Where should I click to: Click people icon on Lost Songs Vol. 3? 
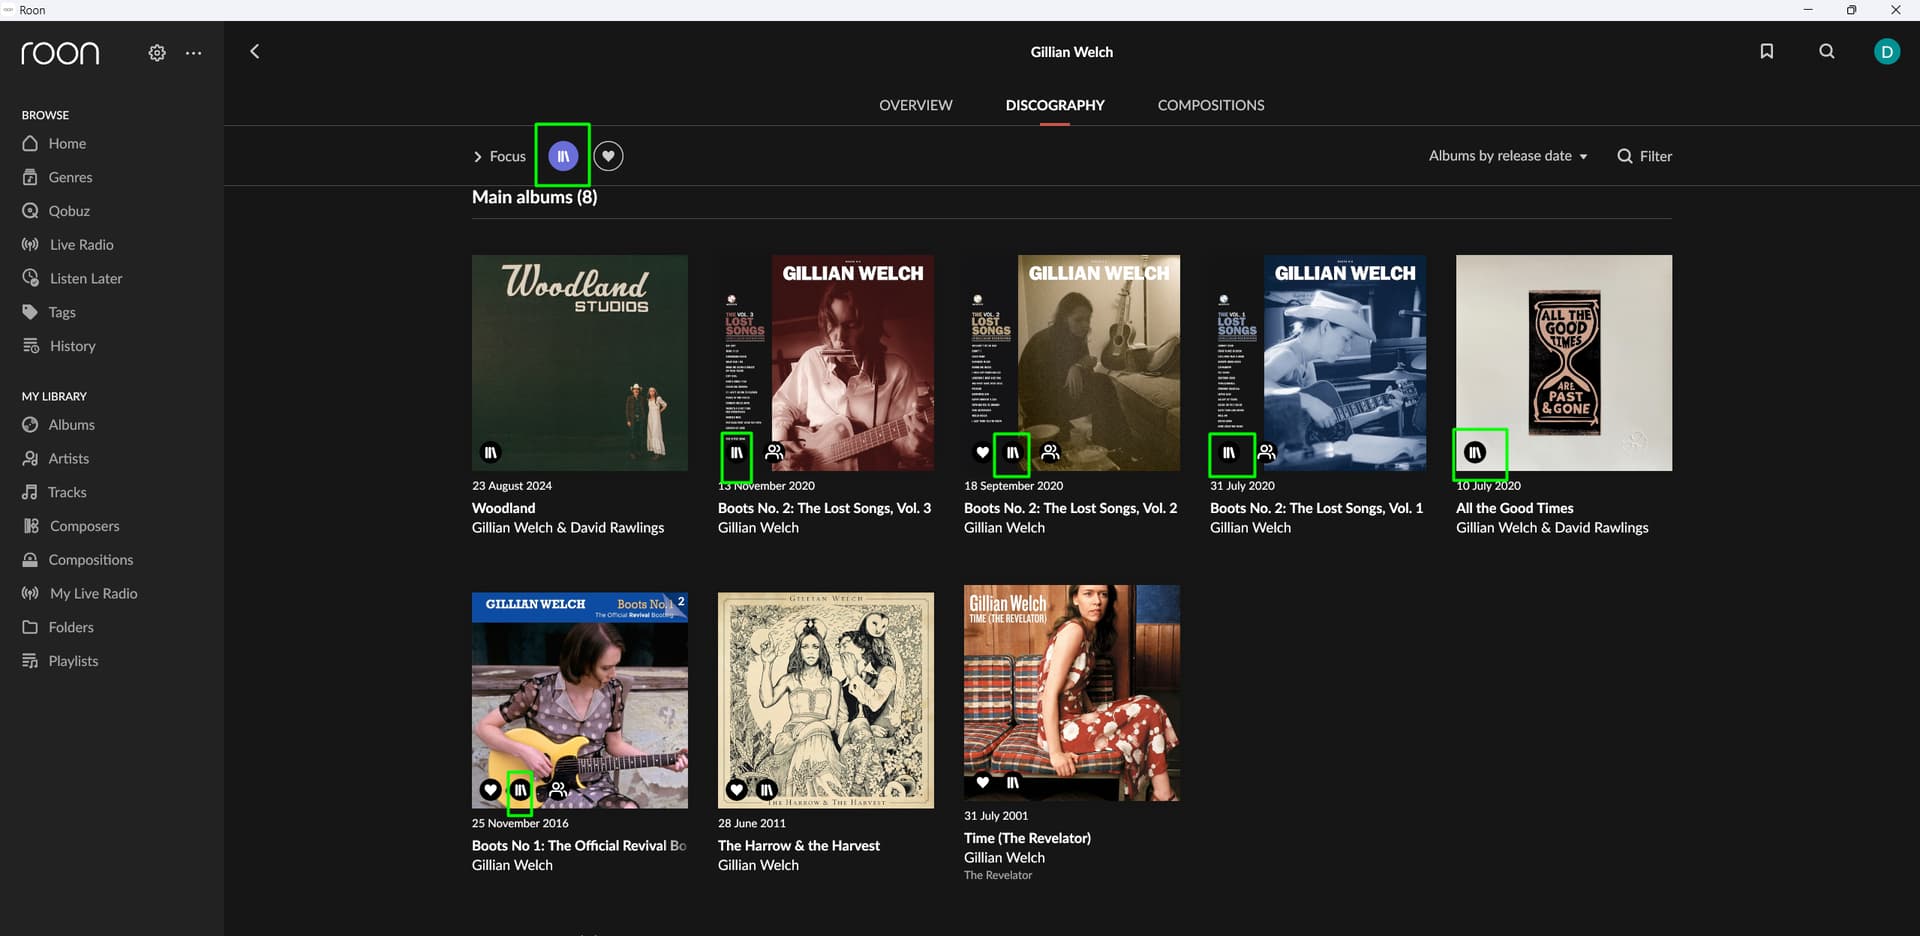(774, 452)
